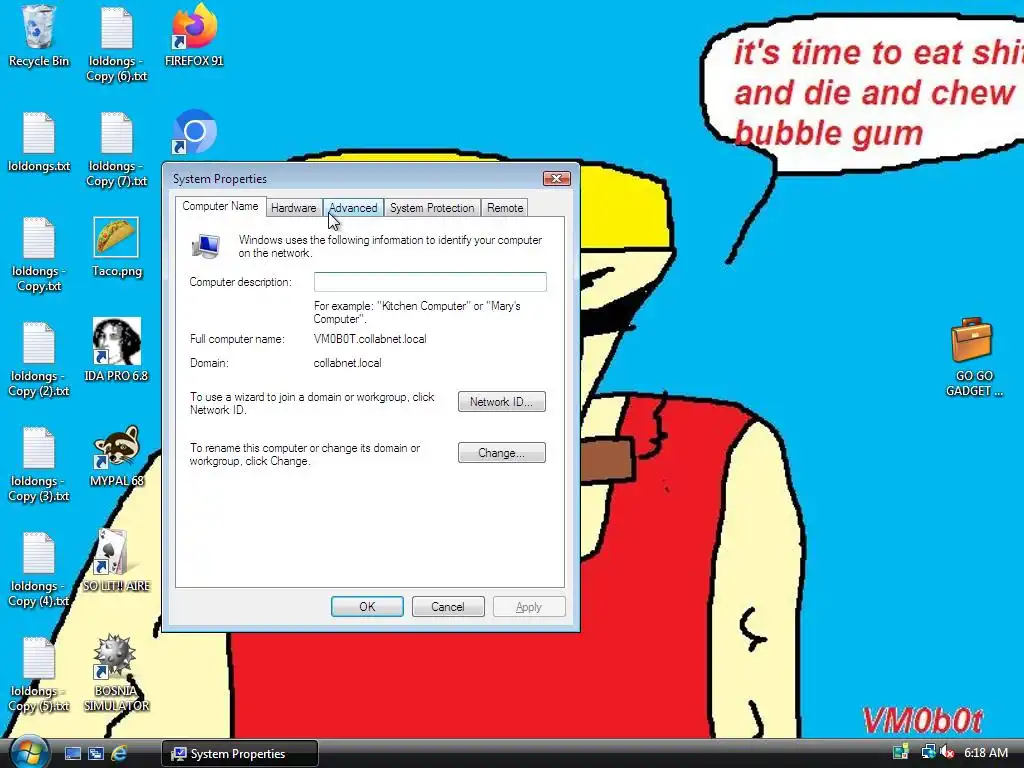The image size is (1024, 768).
Task: Select loldongs - Copy (6).txt file icon
Action: 117,43
